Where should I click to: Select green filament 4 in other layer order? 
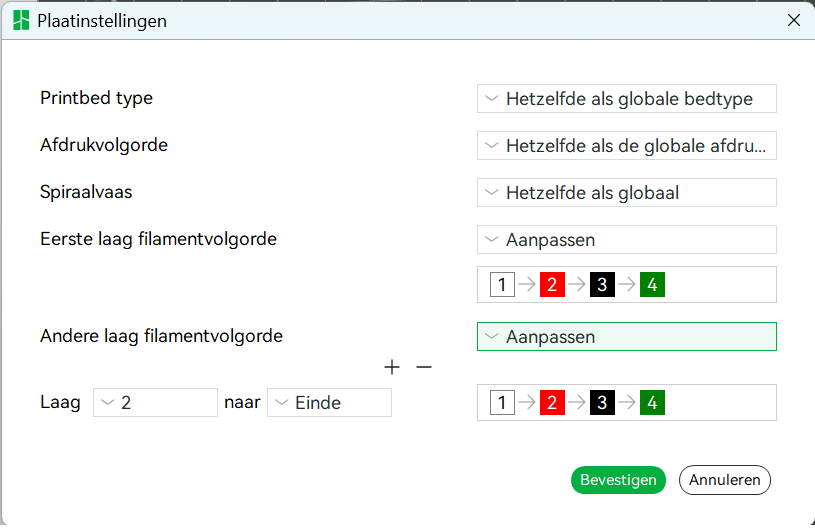pyautogui.click(x=652, y=403)
